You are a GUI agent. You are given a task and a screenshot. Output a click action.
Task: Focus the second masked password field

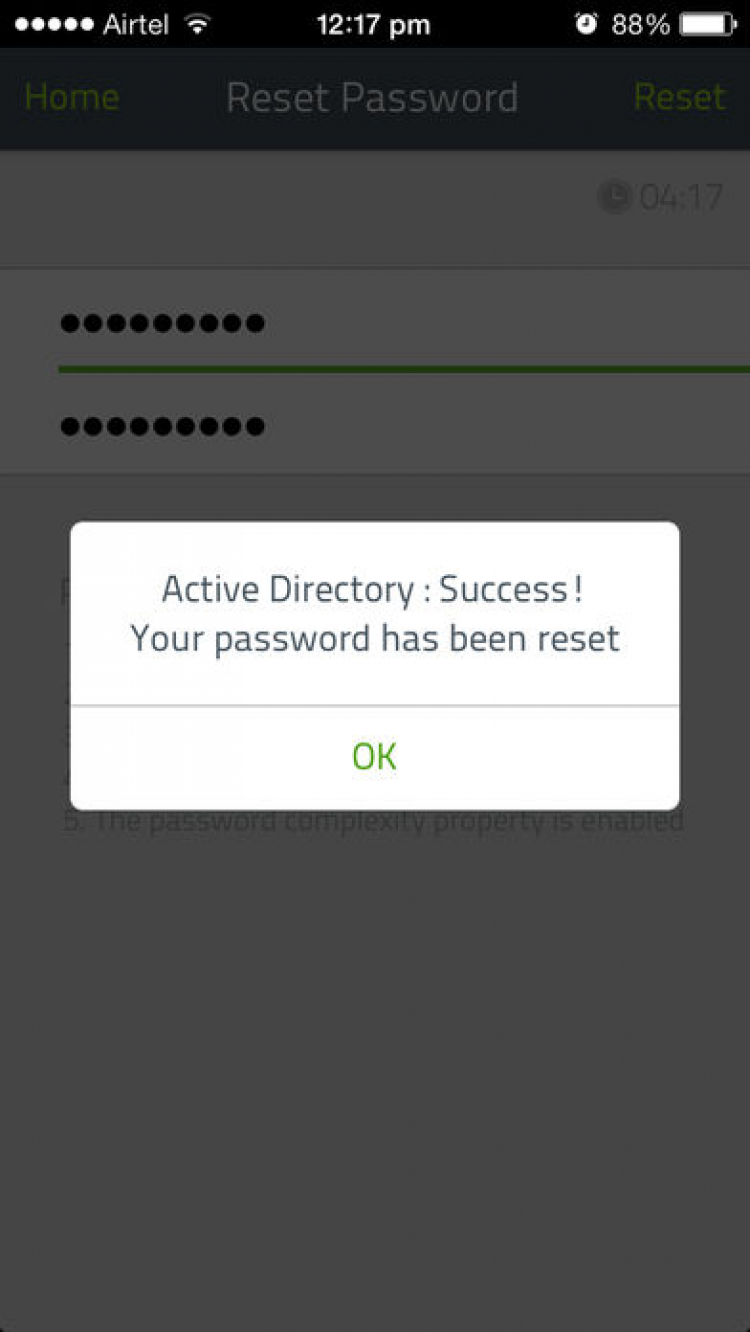(x=404, y=426)
